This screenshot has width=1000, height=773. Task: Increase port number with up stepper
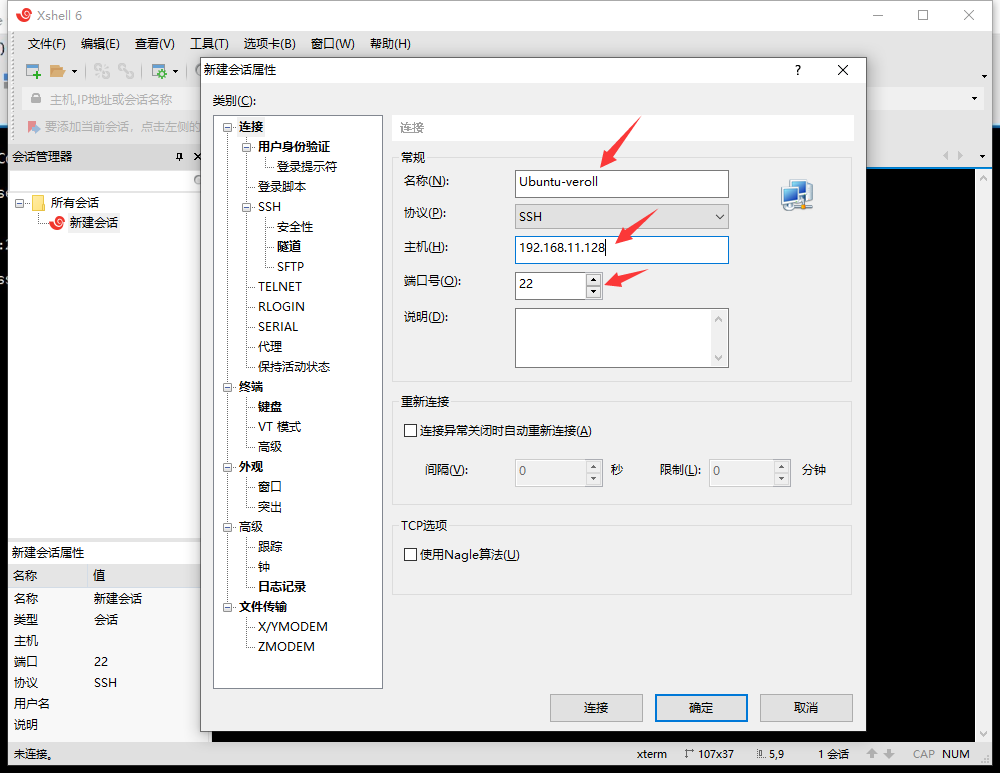coord(593,279)
